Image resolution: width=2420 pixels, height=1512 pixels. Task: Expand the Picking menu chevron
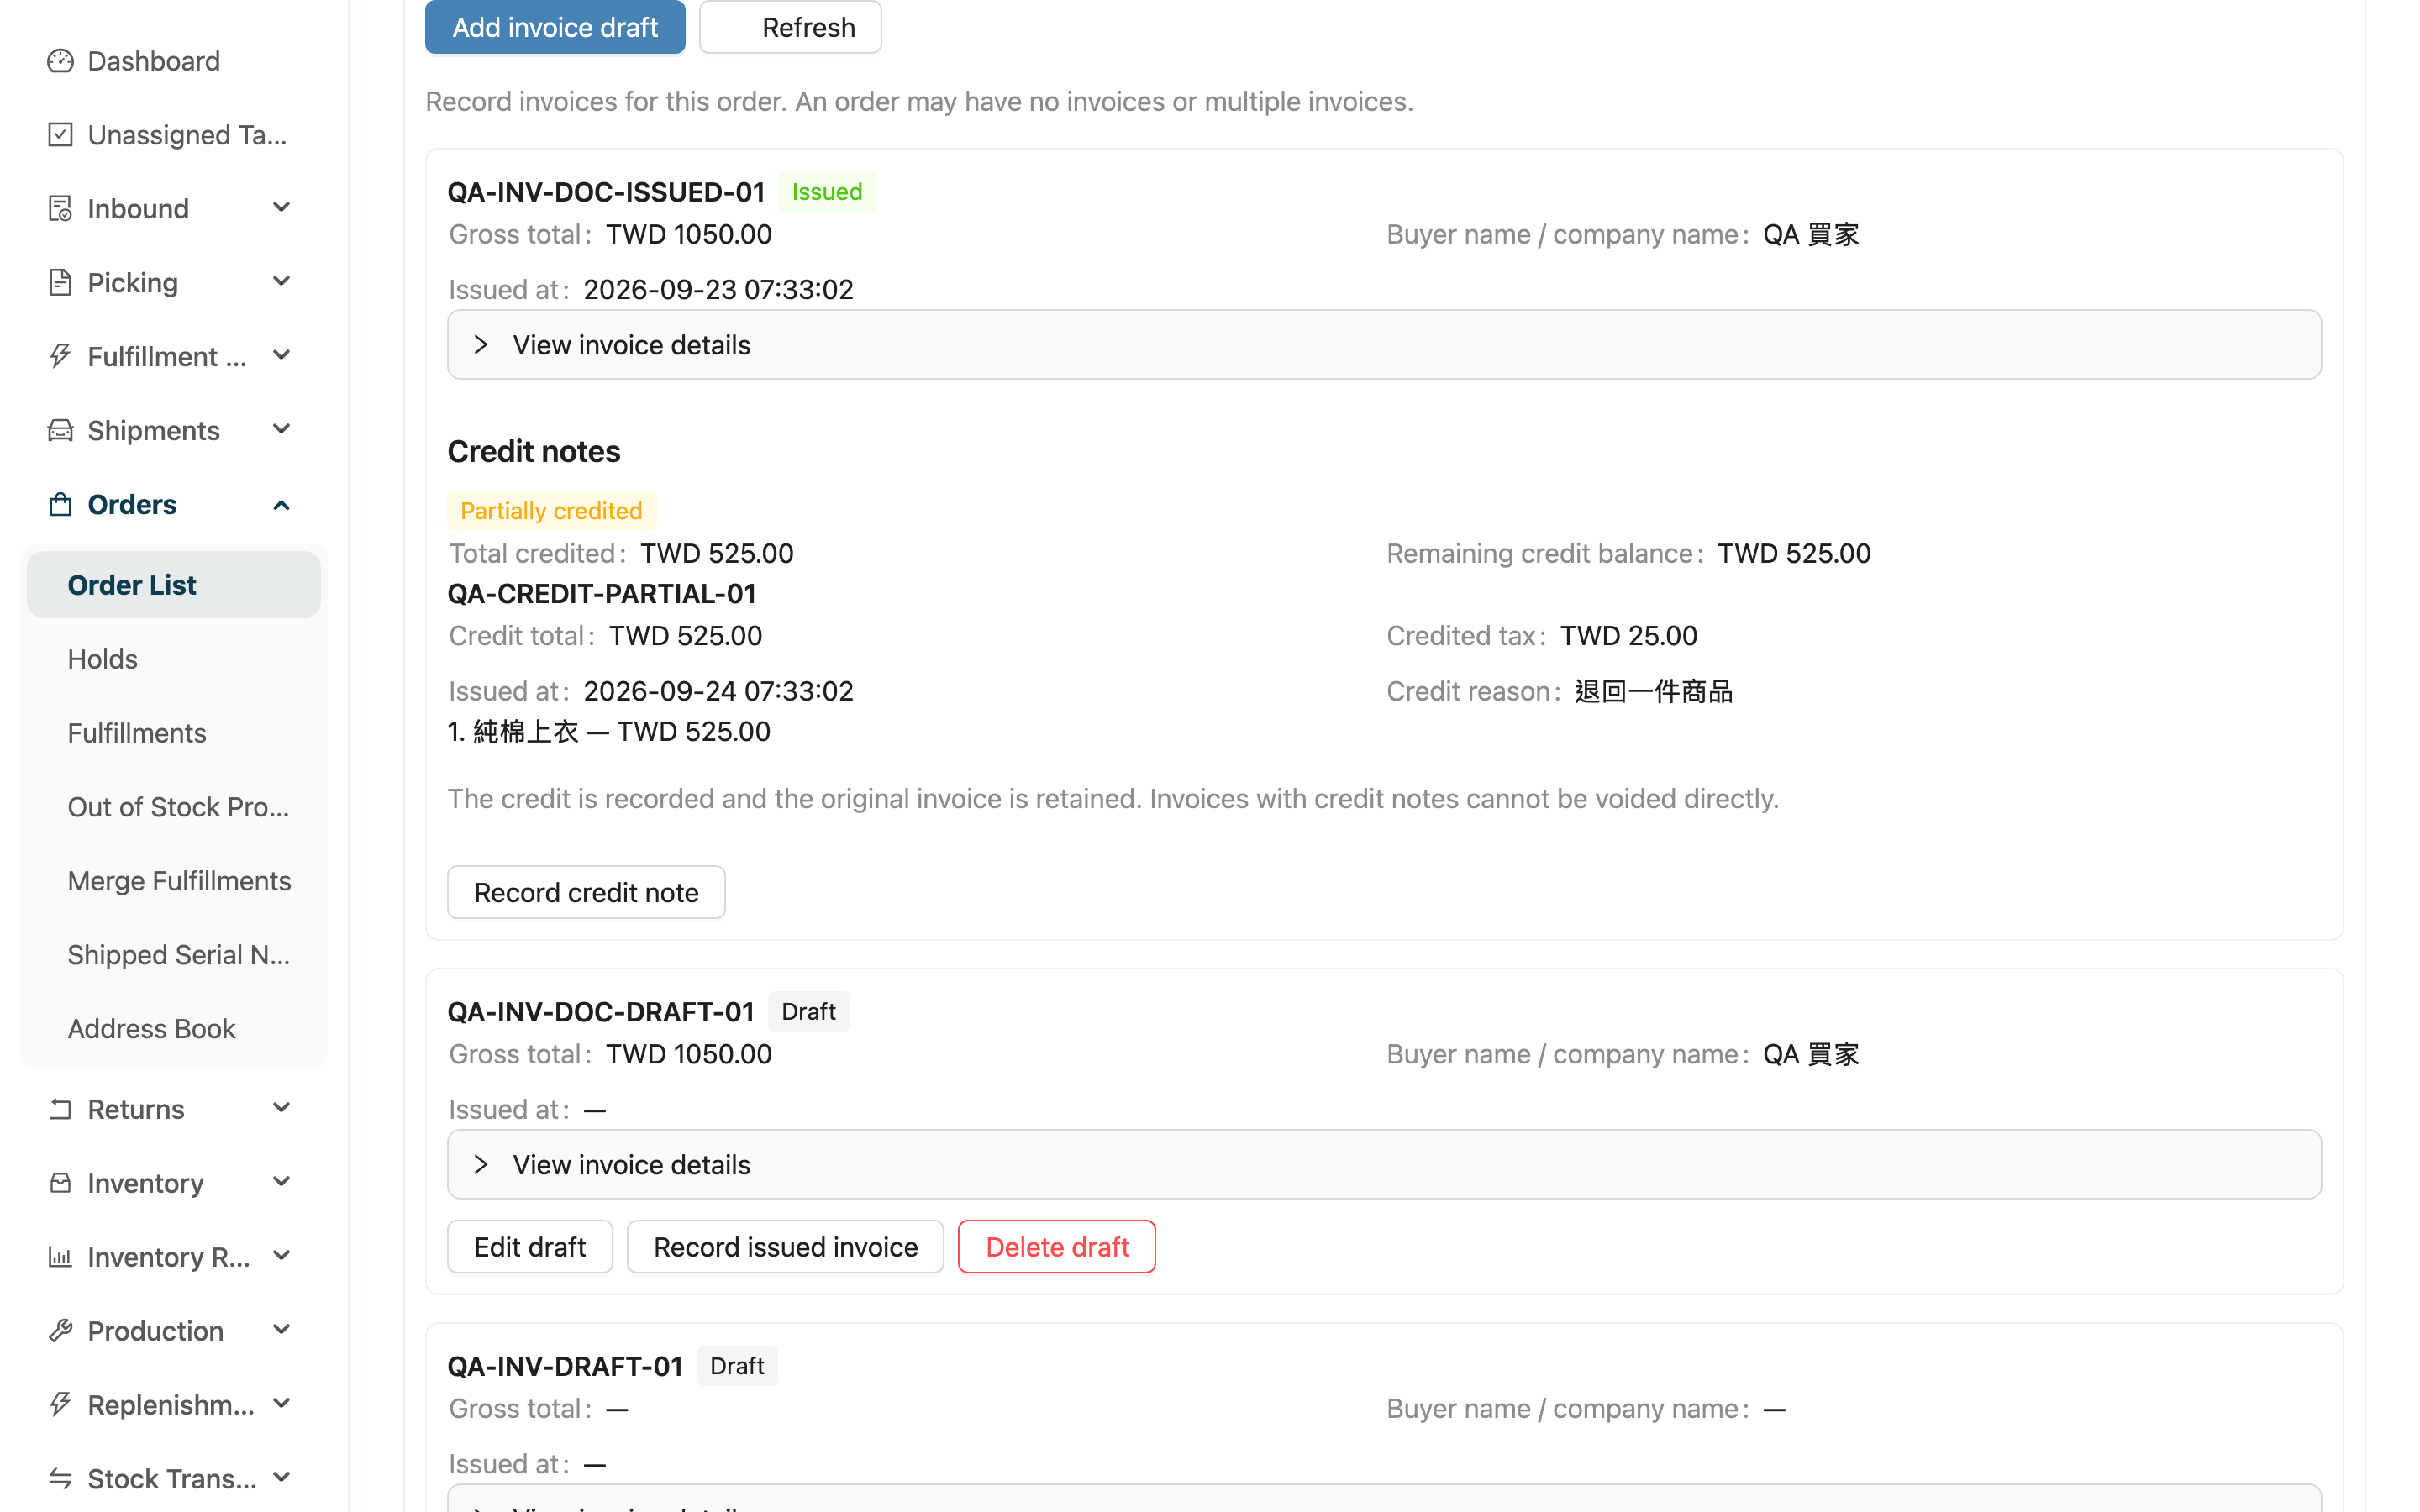(x=281, y=282)
